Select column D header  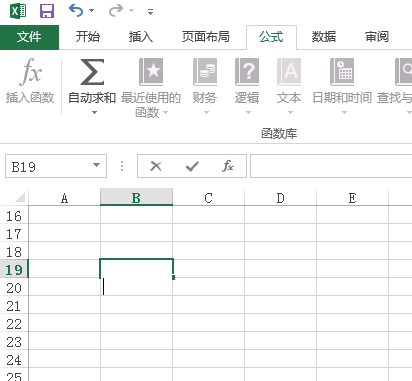pos(280,198)
